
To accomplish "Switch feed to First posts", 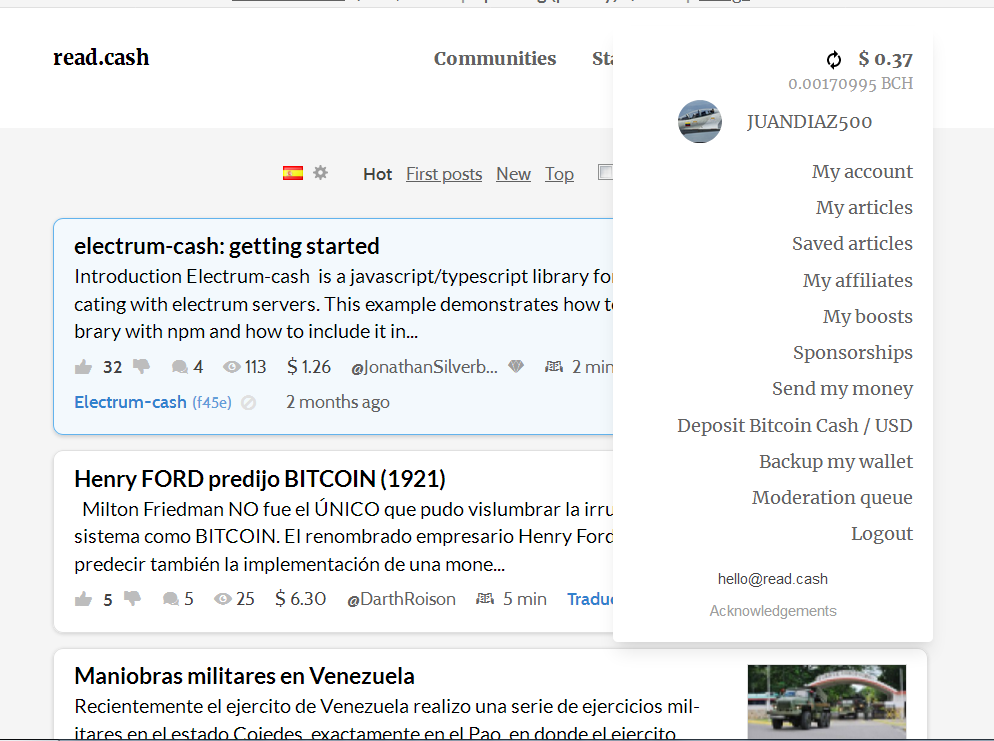I will 444,174.
